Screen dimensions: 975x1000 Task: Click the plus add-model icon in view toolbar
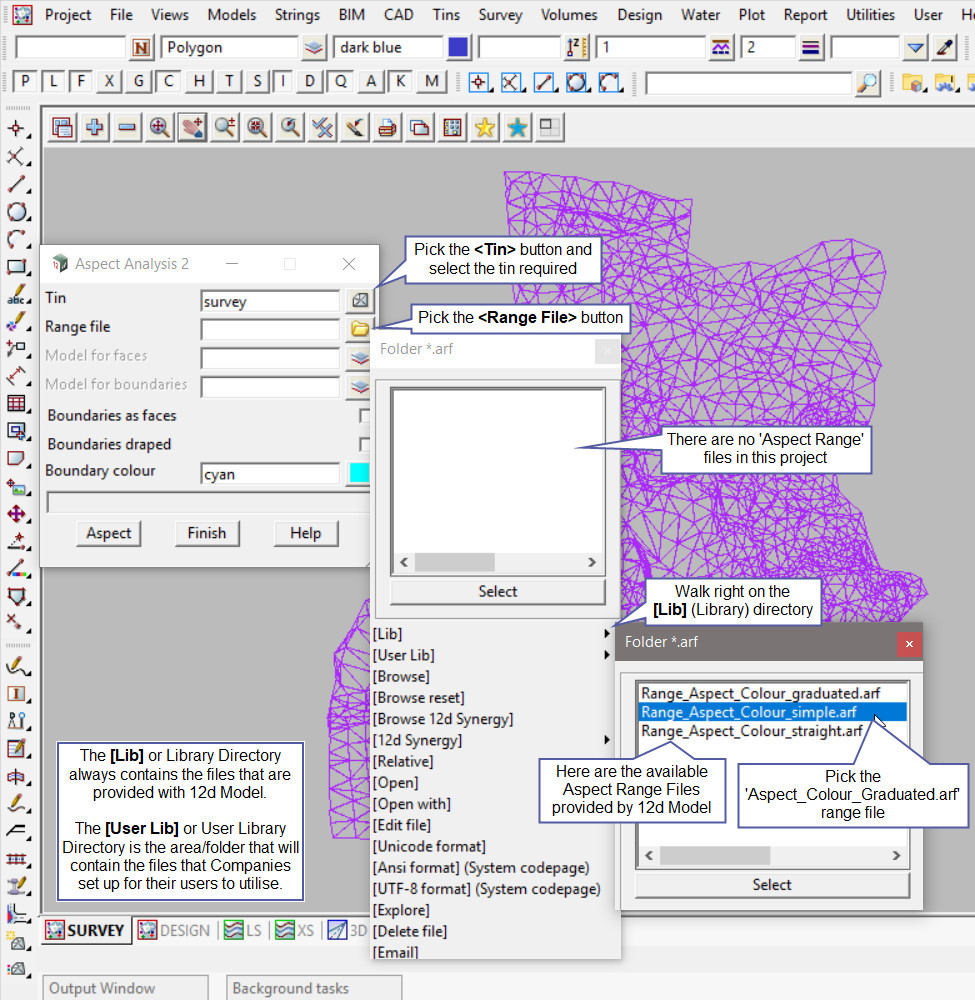point(94,128)
